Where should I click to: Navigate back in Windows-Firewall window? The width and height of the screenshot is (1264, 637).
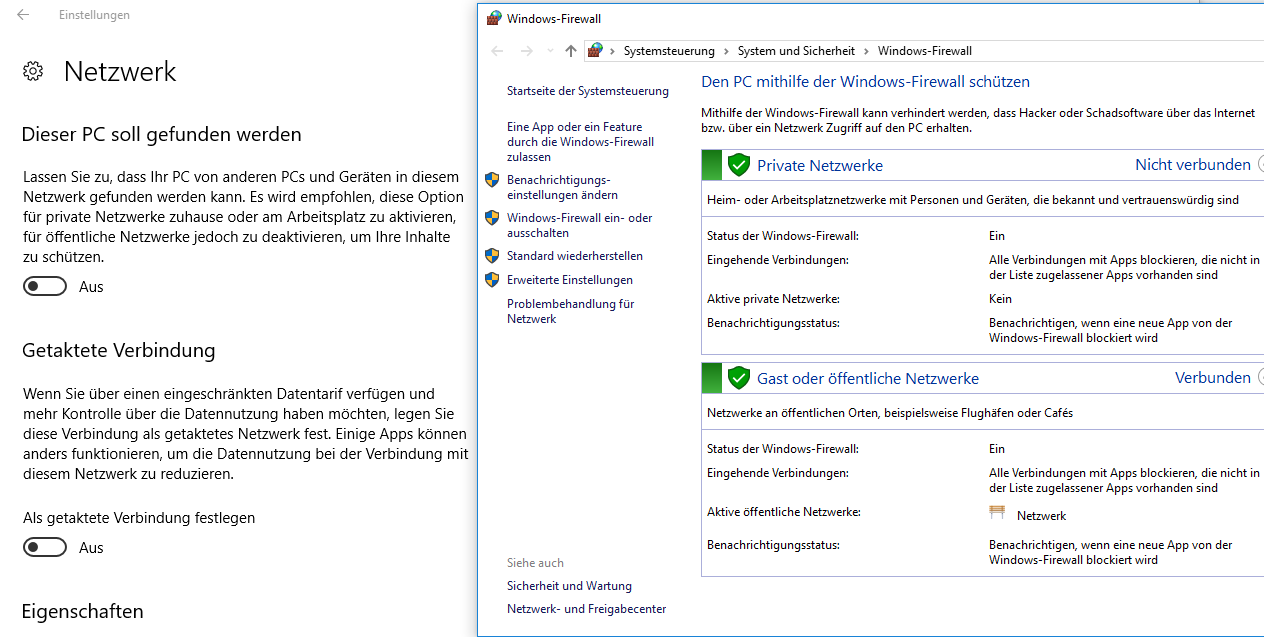(498, 51)
